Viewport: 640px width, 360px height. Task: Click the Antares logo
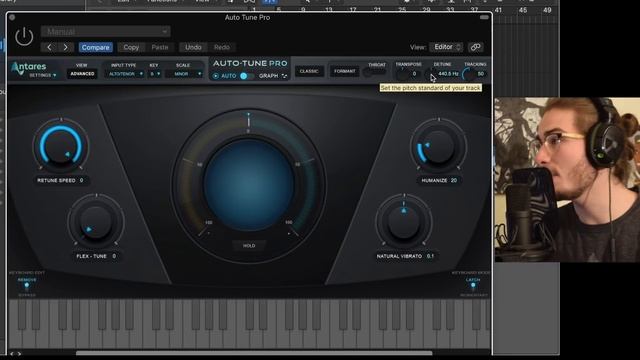point(28,67)
